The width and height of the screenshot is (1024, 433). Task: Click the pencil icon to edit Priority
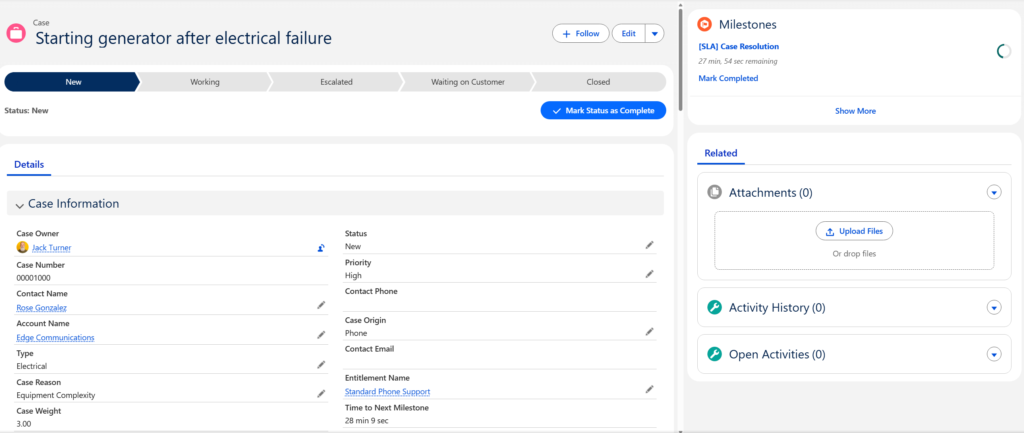[649, 273]
